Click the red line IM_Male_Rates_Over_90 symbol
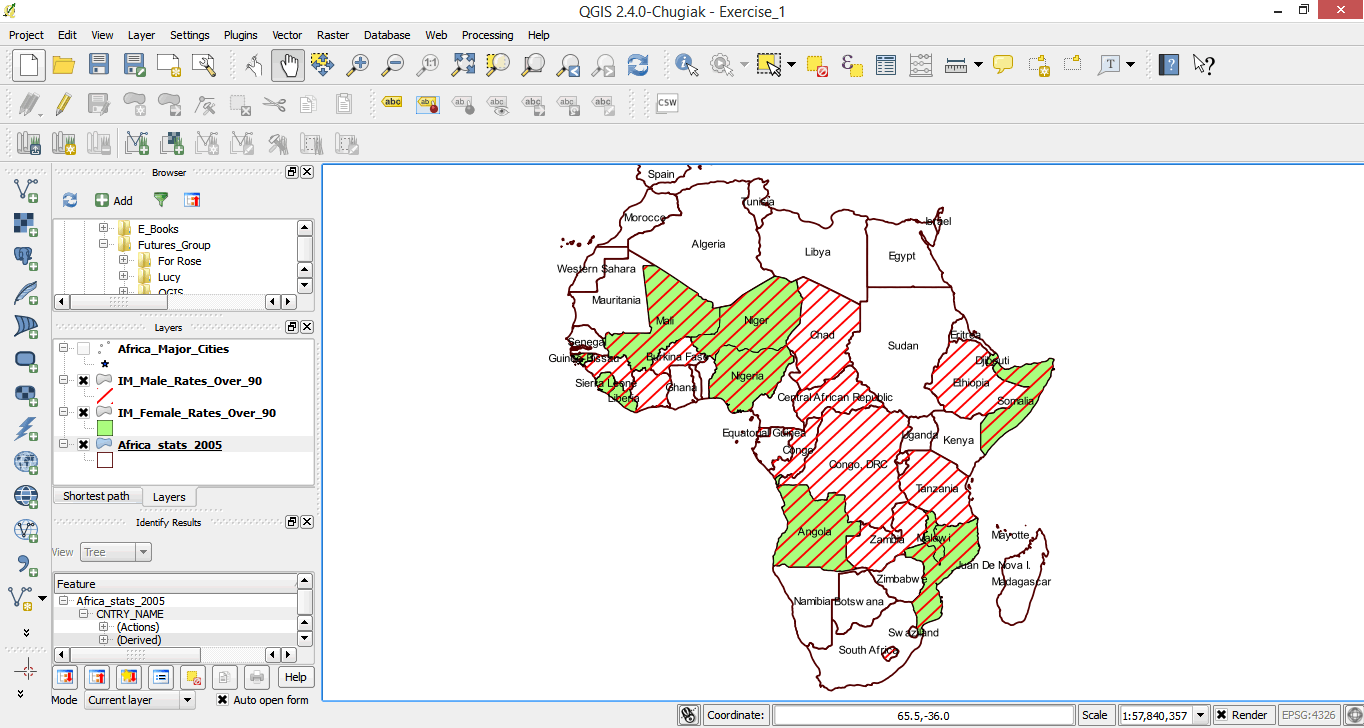 tap(105, 396)
